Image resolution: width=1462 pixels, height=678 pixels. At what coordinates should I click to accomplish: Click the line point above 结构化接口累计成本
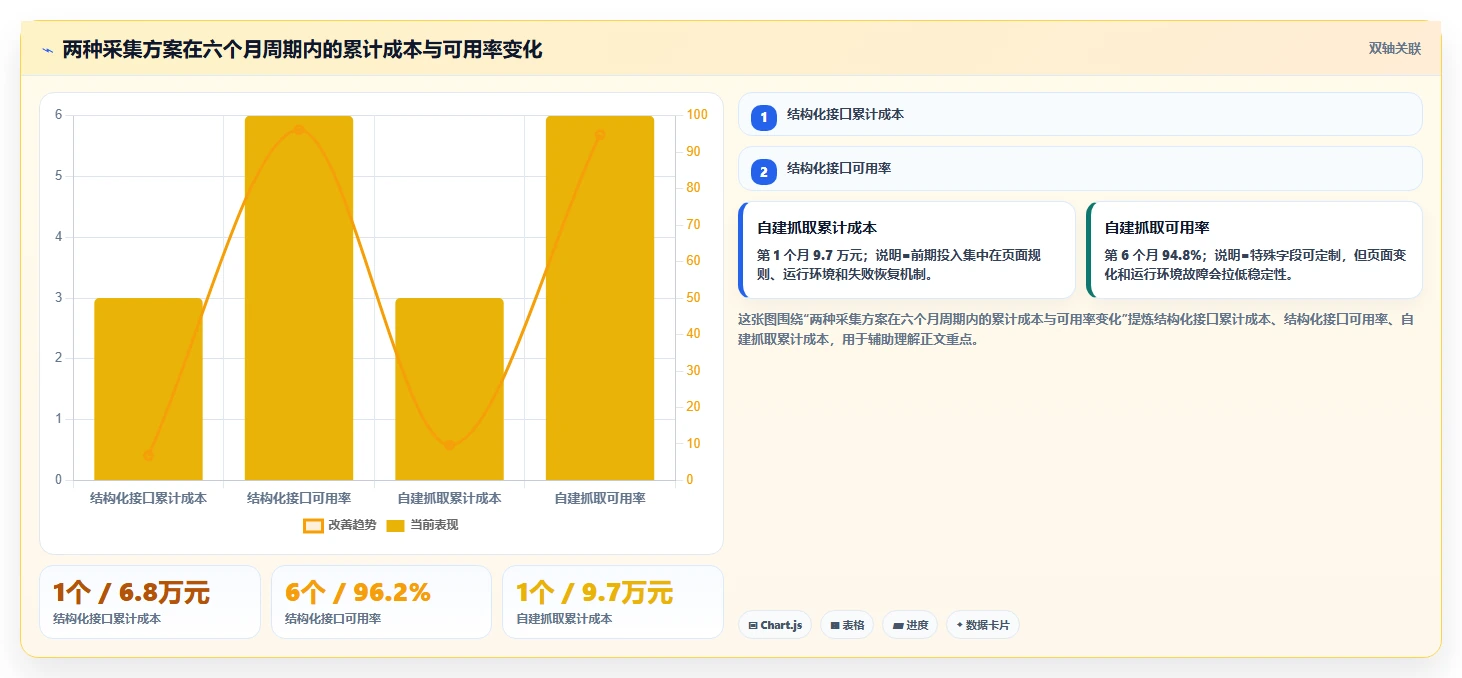148,455
